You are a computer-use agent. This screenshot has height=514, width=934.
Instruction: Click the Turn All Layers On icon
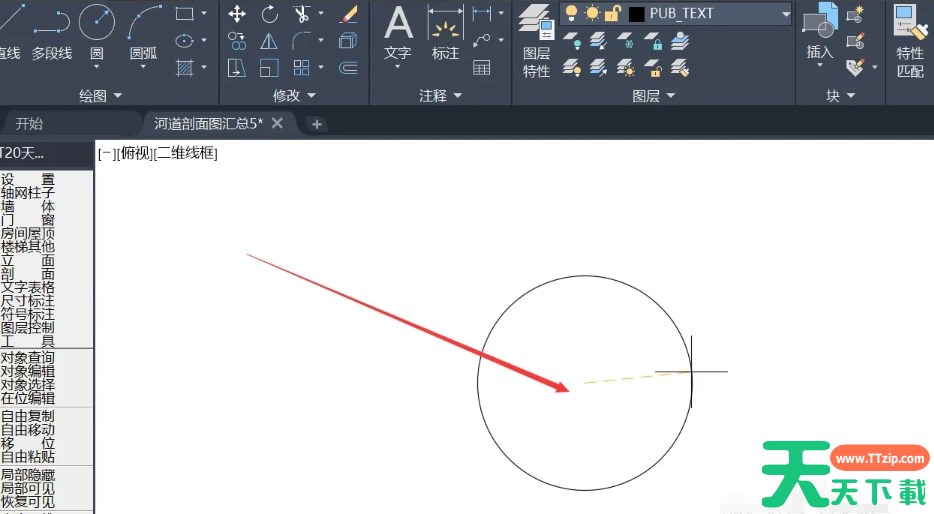[572, 68]
